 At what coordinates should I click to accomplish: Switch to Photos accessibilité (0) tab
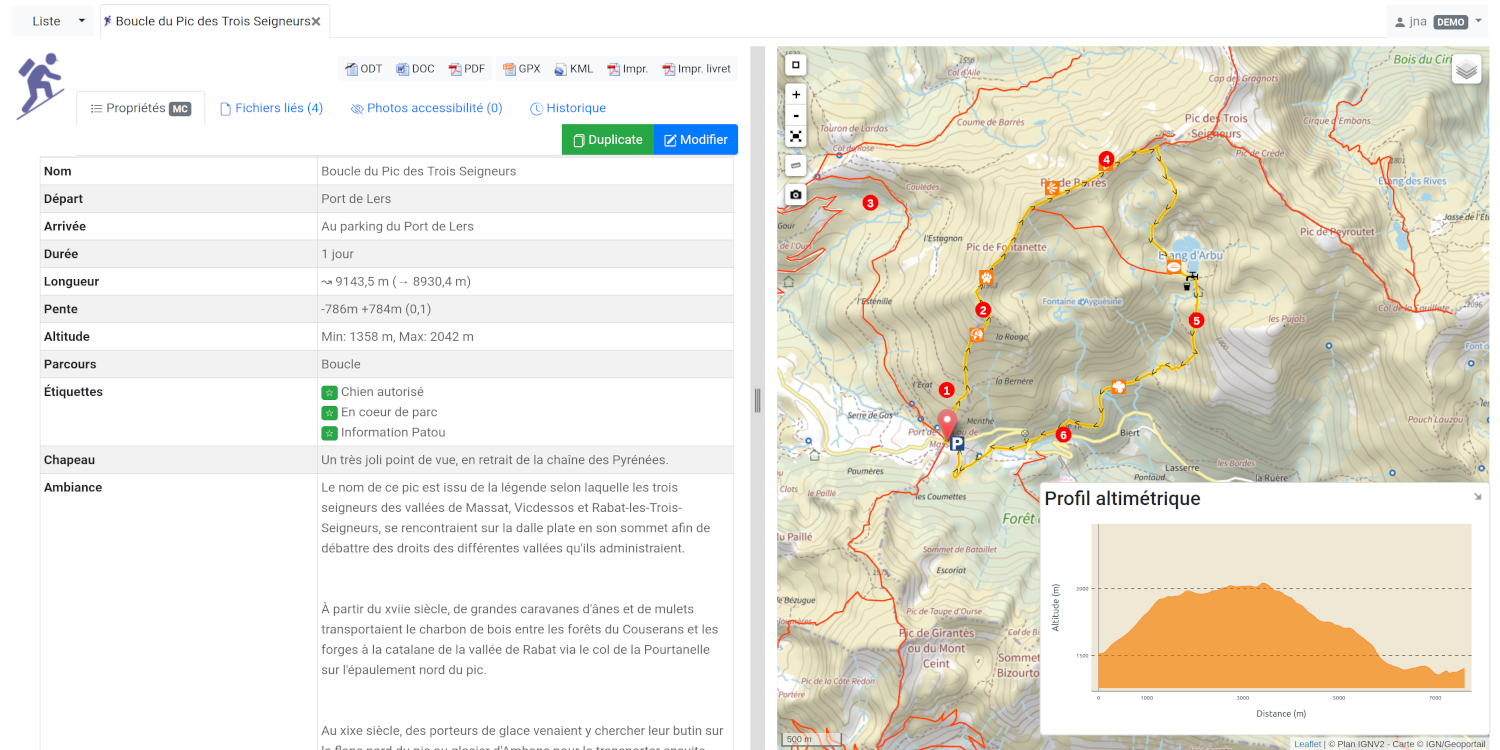(427, 108)
